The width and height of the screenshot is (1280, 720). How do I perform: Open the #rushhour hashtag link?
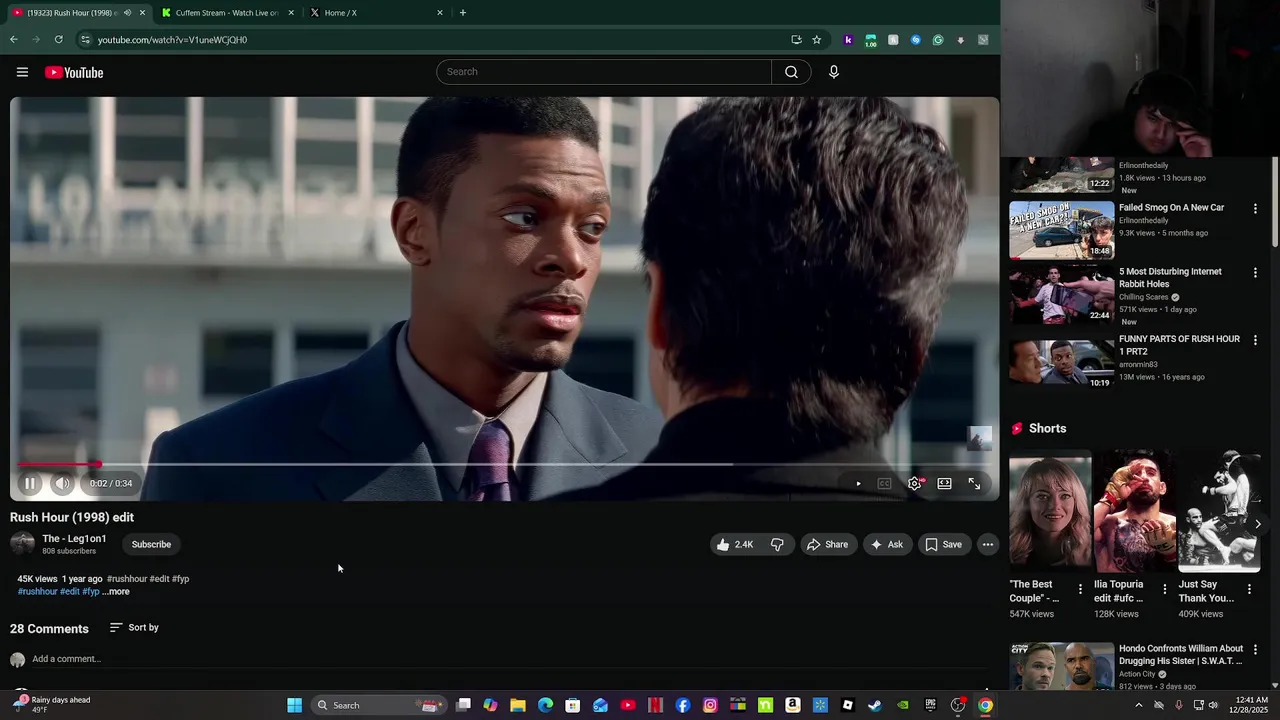(x=38, y=592)
